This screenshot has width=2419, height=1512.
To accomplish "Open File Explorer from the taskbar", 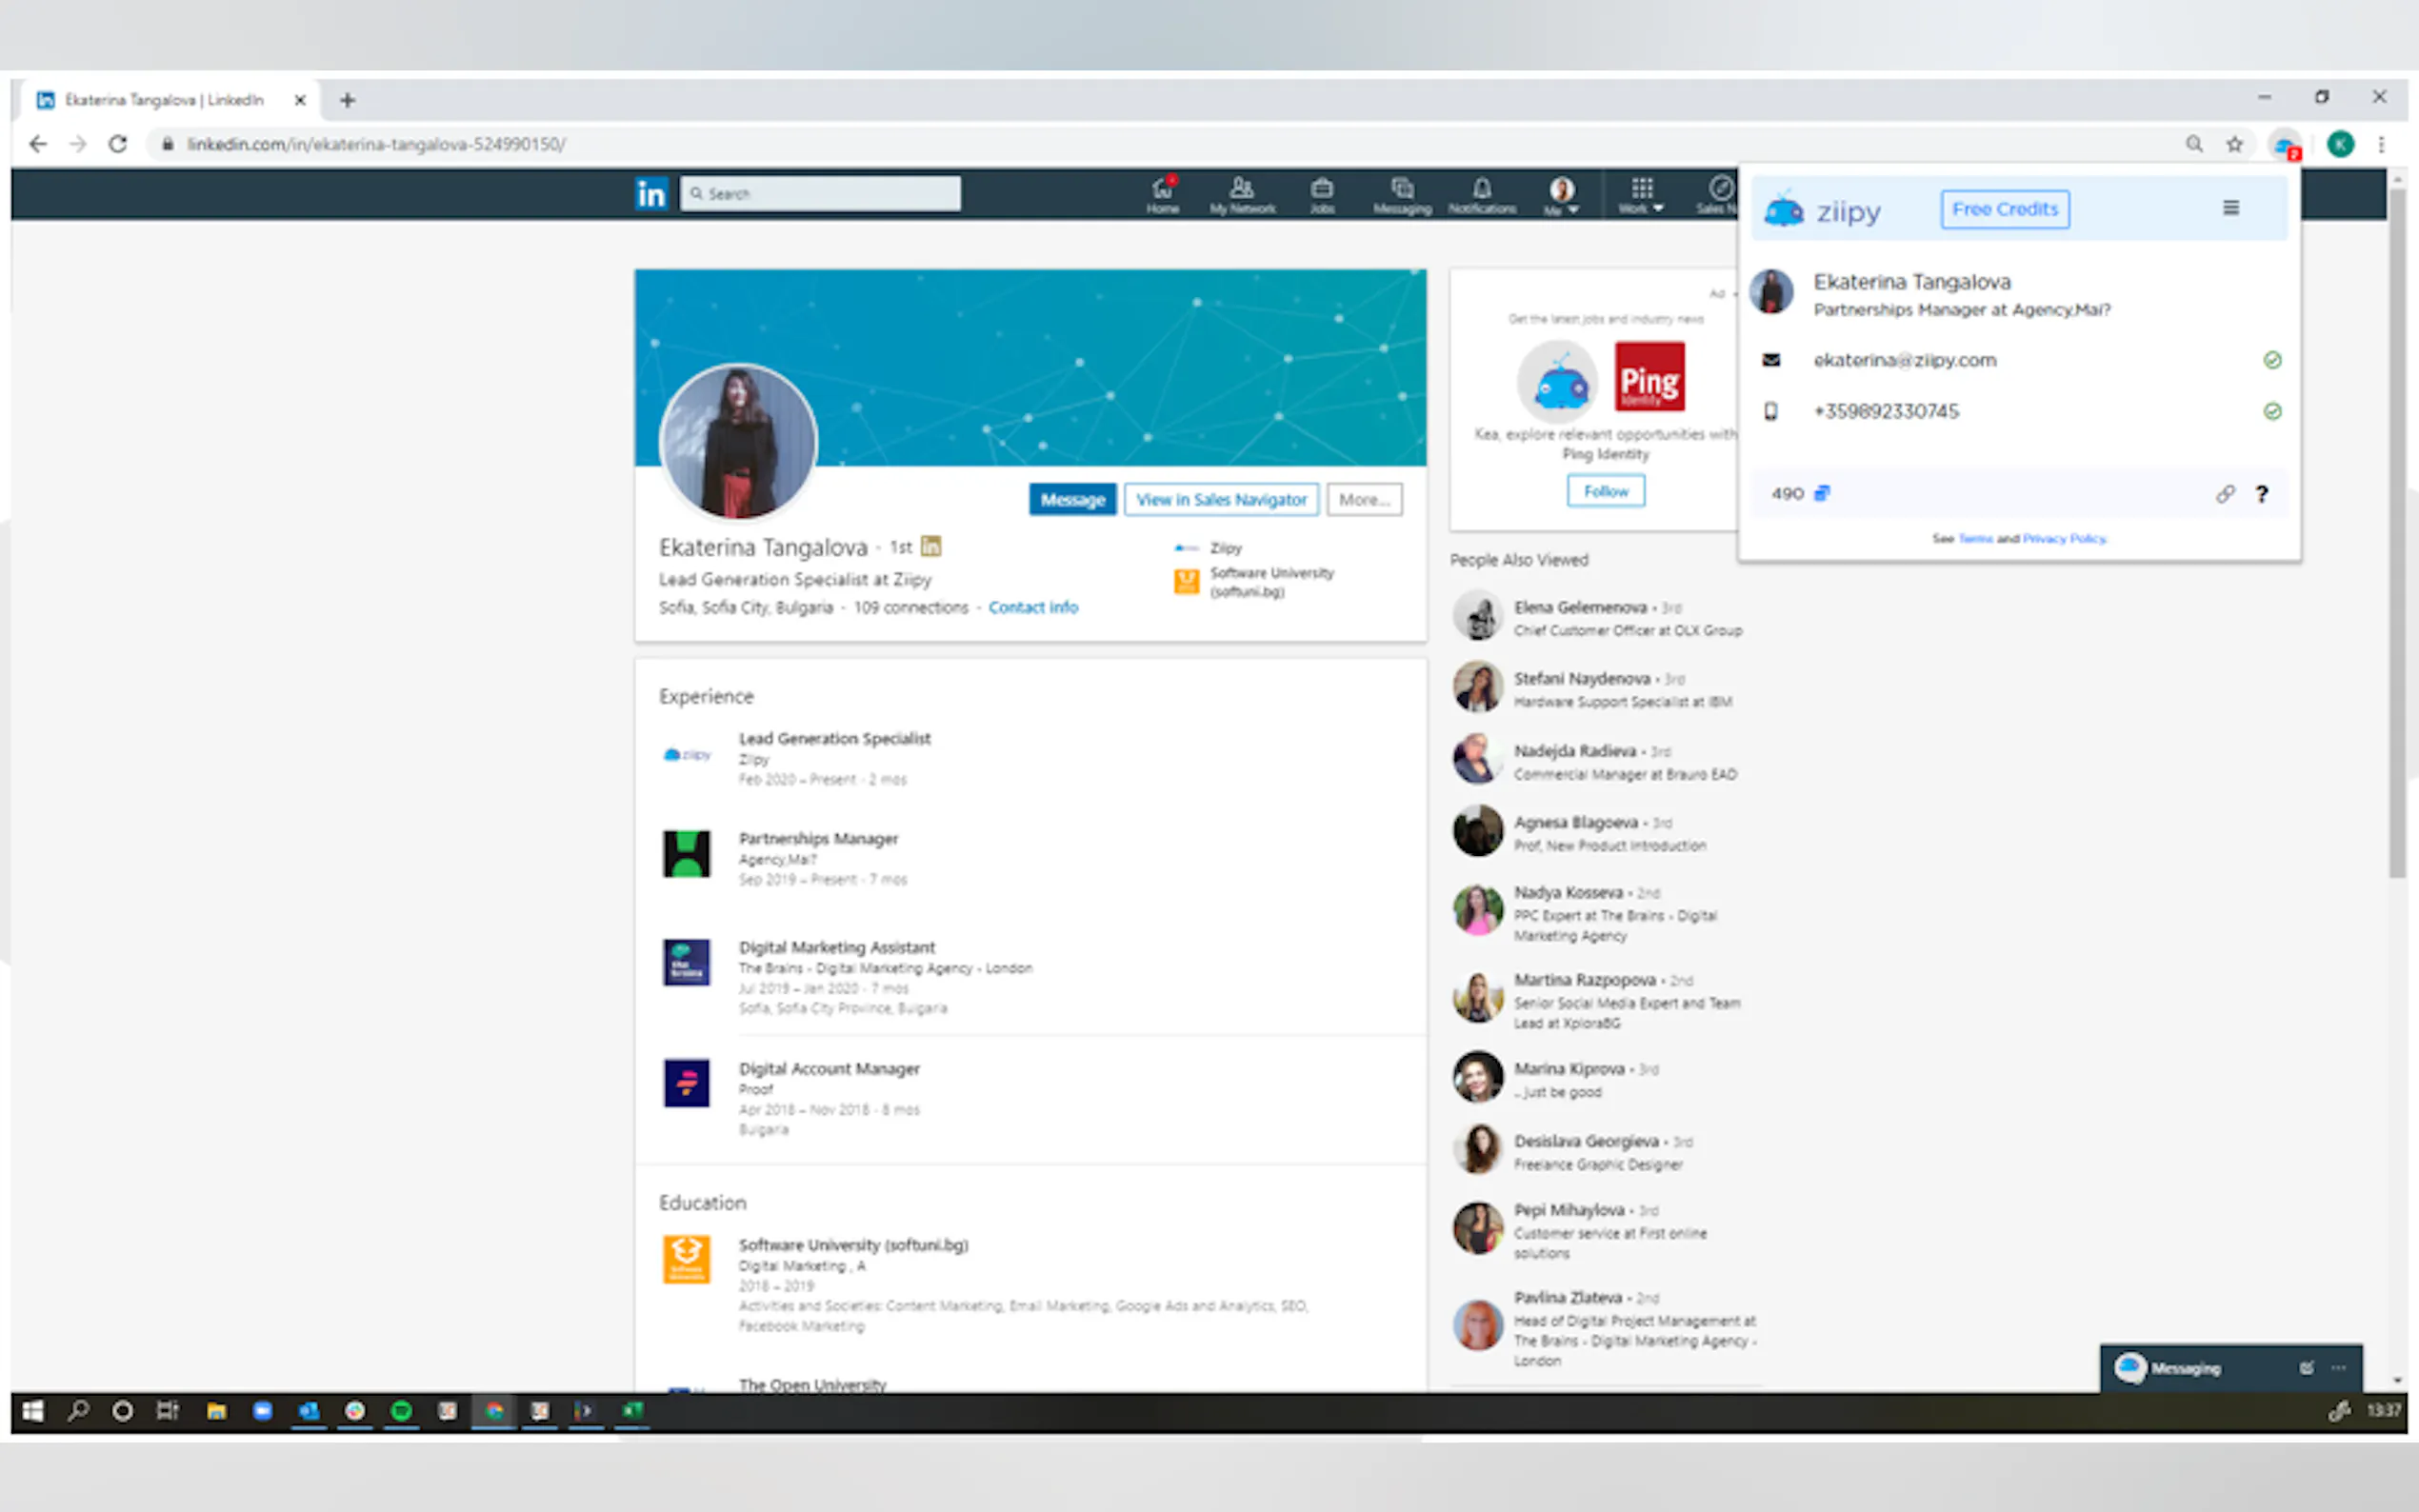I will coord(216,1411).
